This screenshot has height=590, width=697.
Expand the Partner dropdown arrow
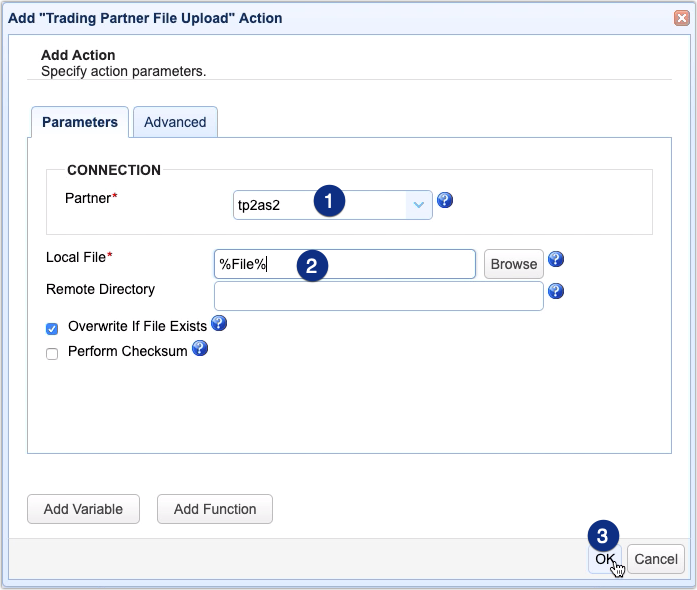418,204
